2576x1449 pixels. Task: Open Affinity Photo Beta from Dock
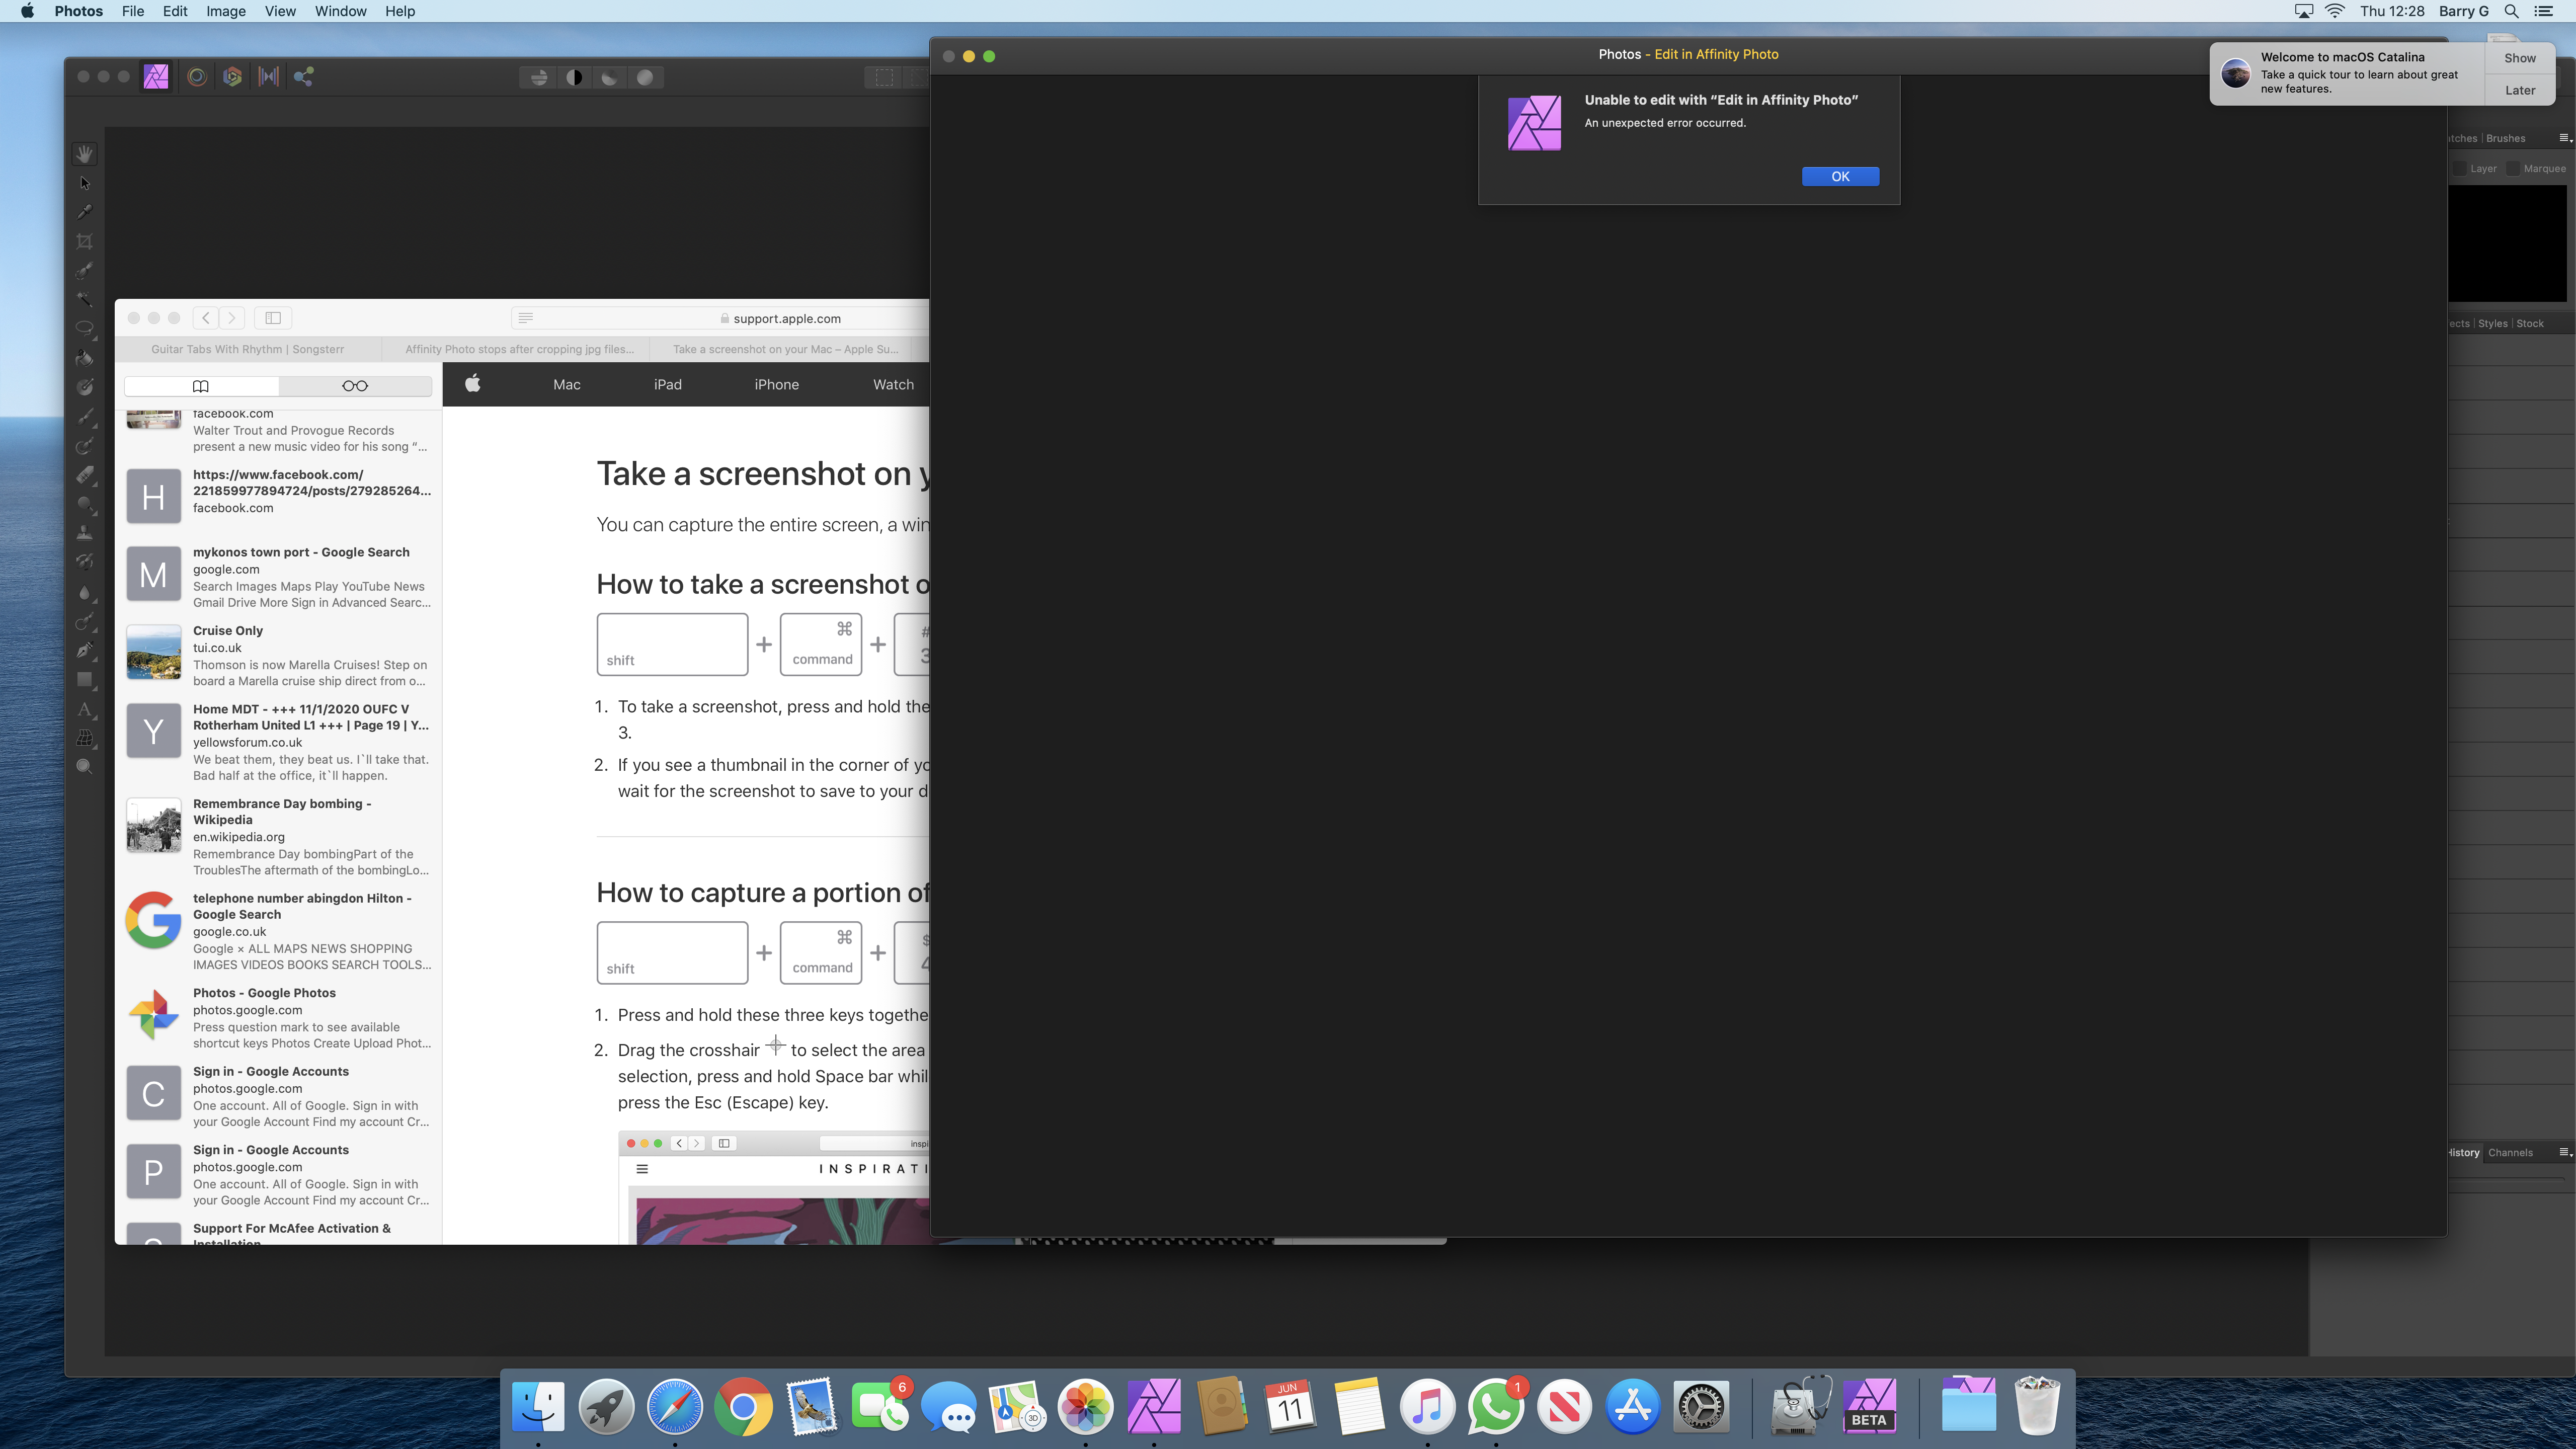[x=1868, y=1406]
